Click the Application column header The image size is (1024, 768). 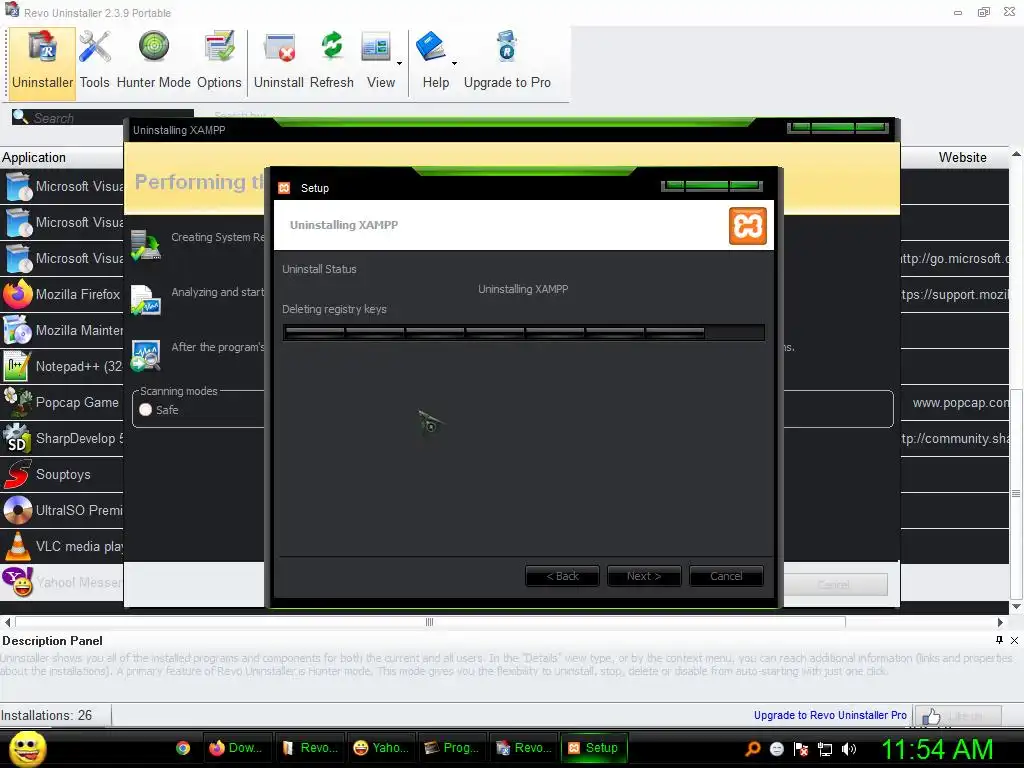(62, 157)
